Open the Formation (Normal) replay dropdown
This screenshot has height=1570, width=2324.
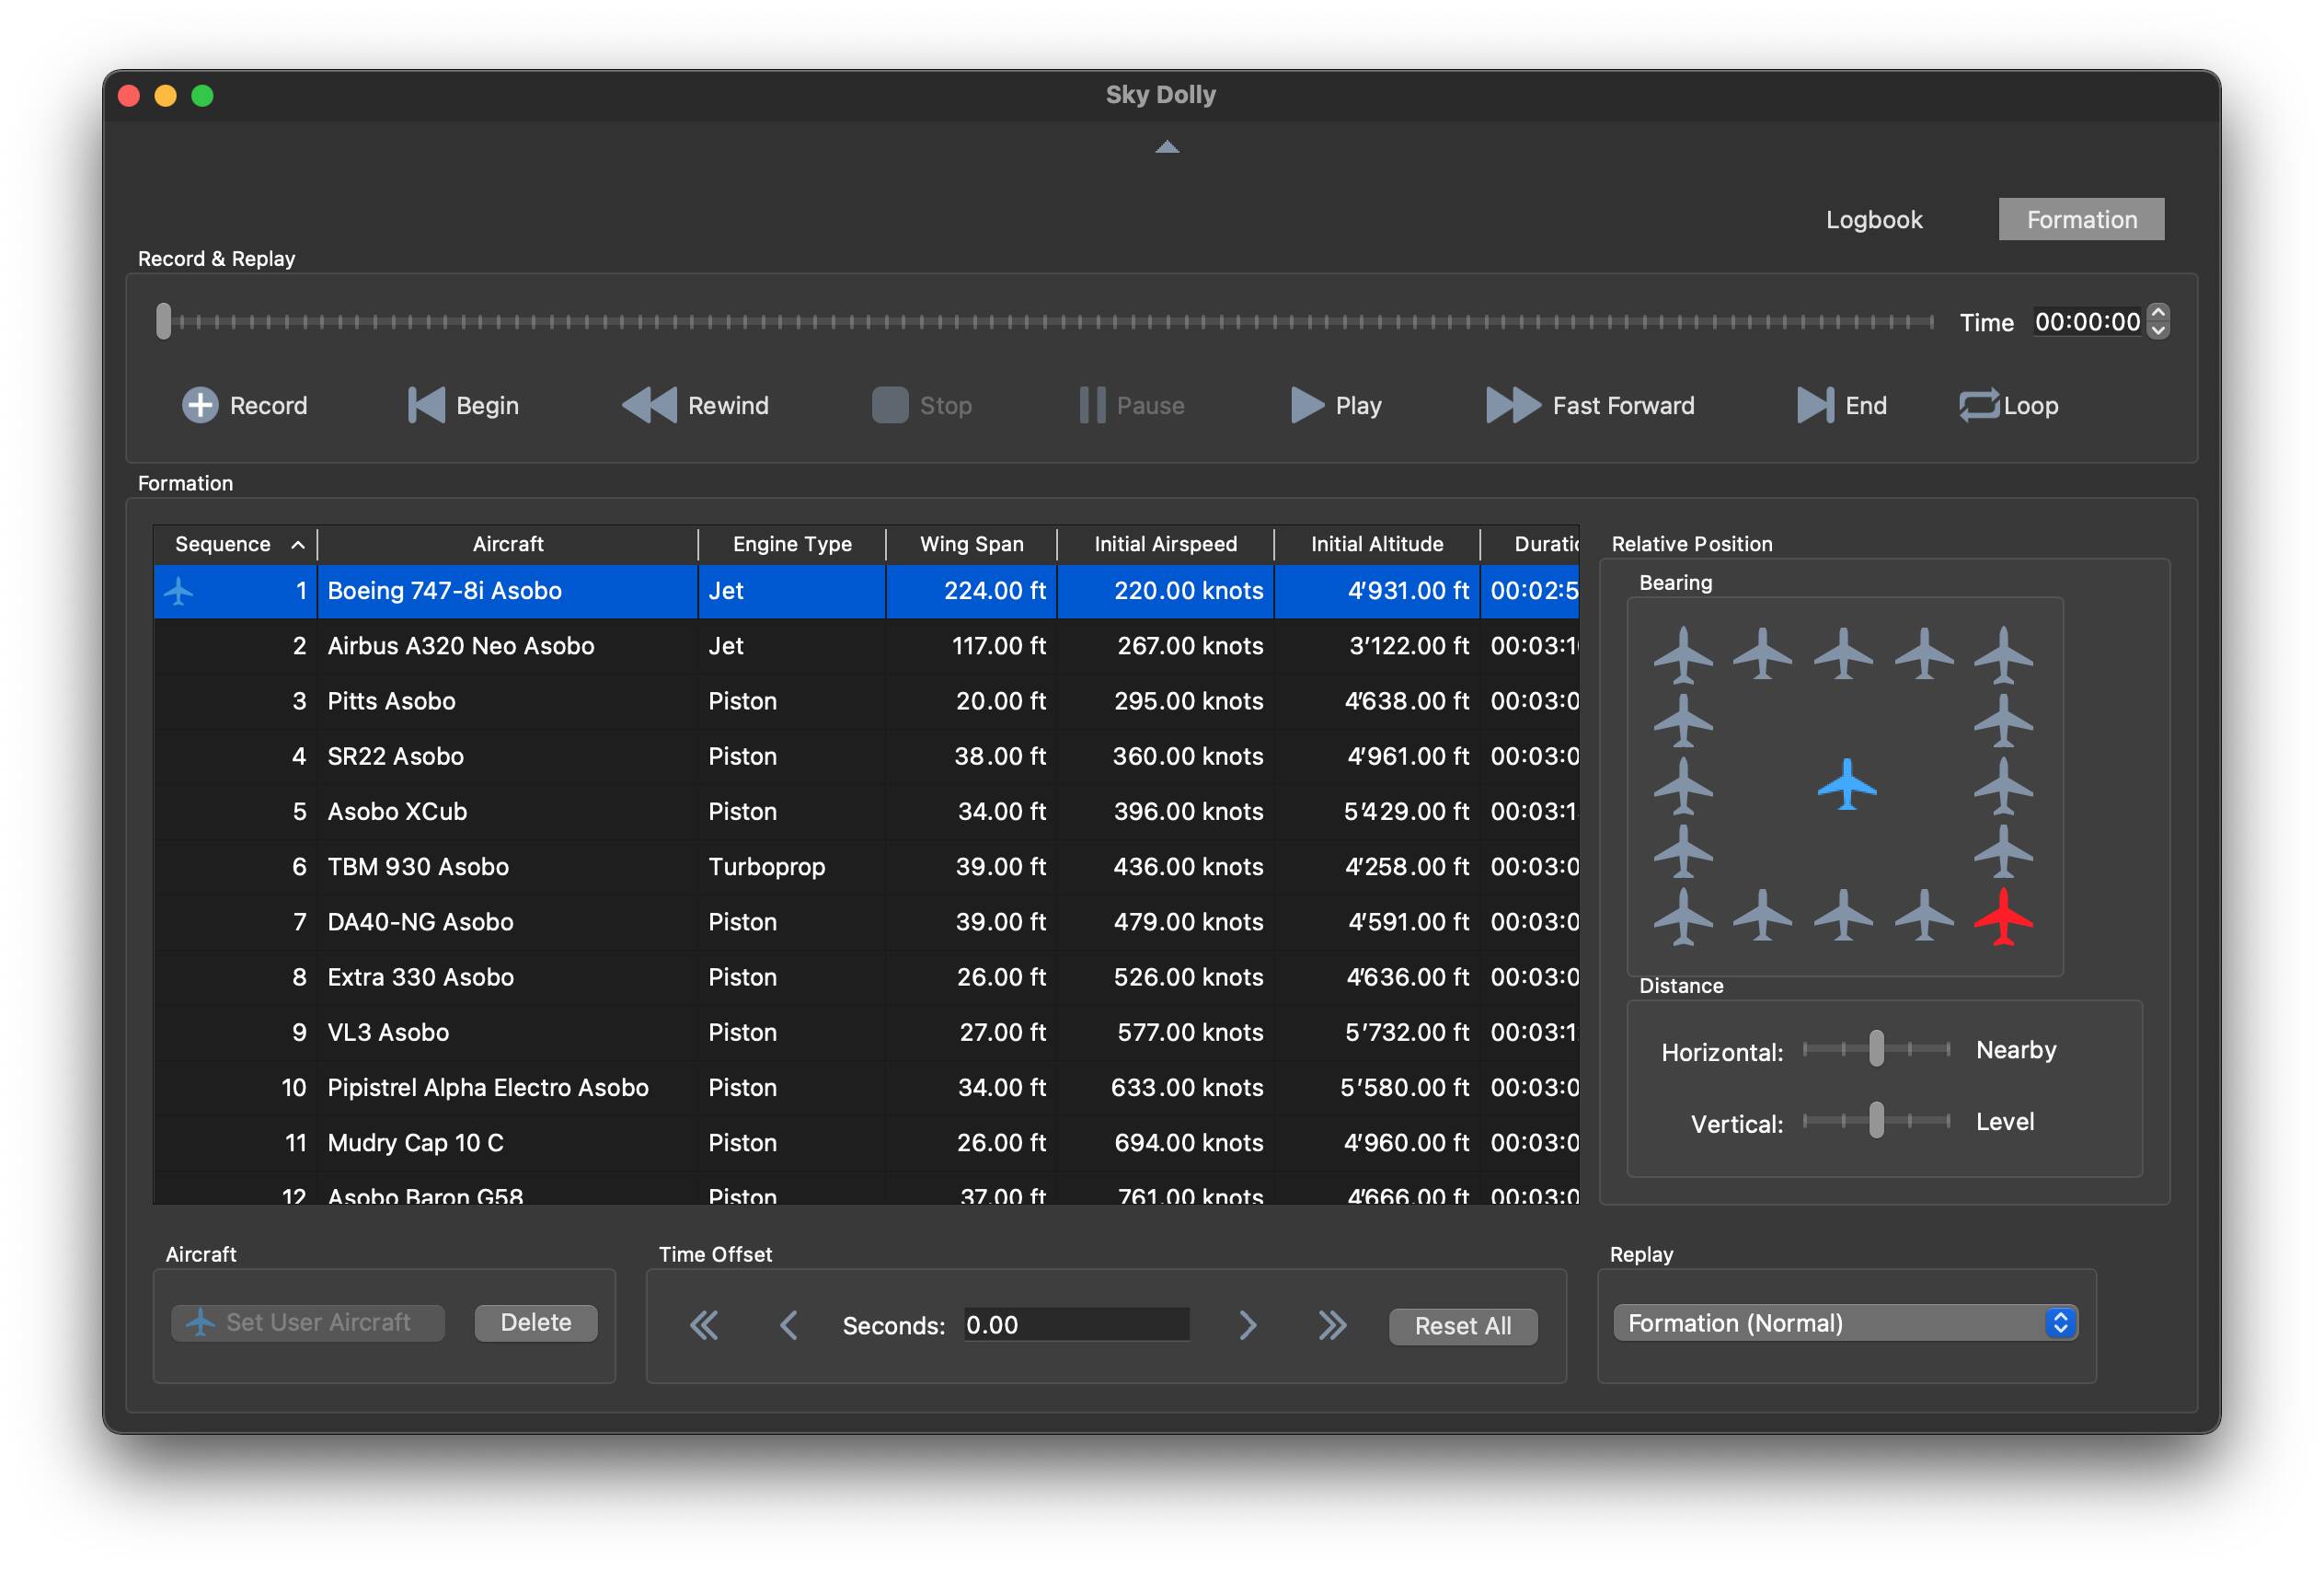click(1845, 1322)
